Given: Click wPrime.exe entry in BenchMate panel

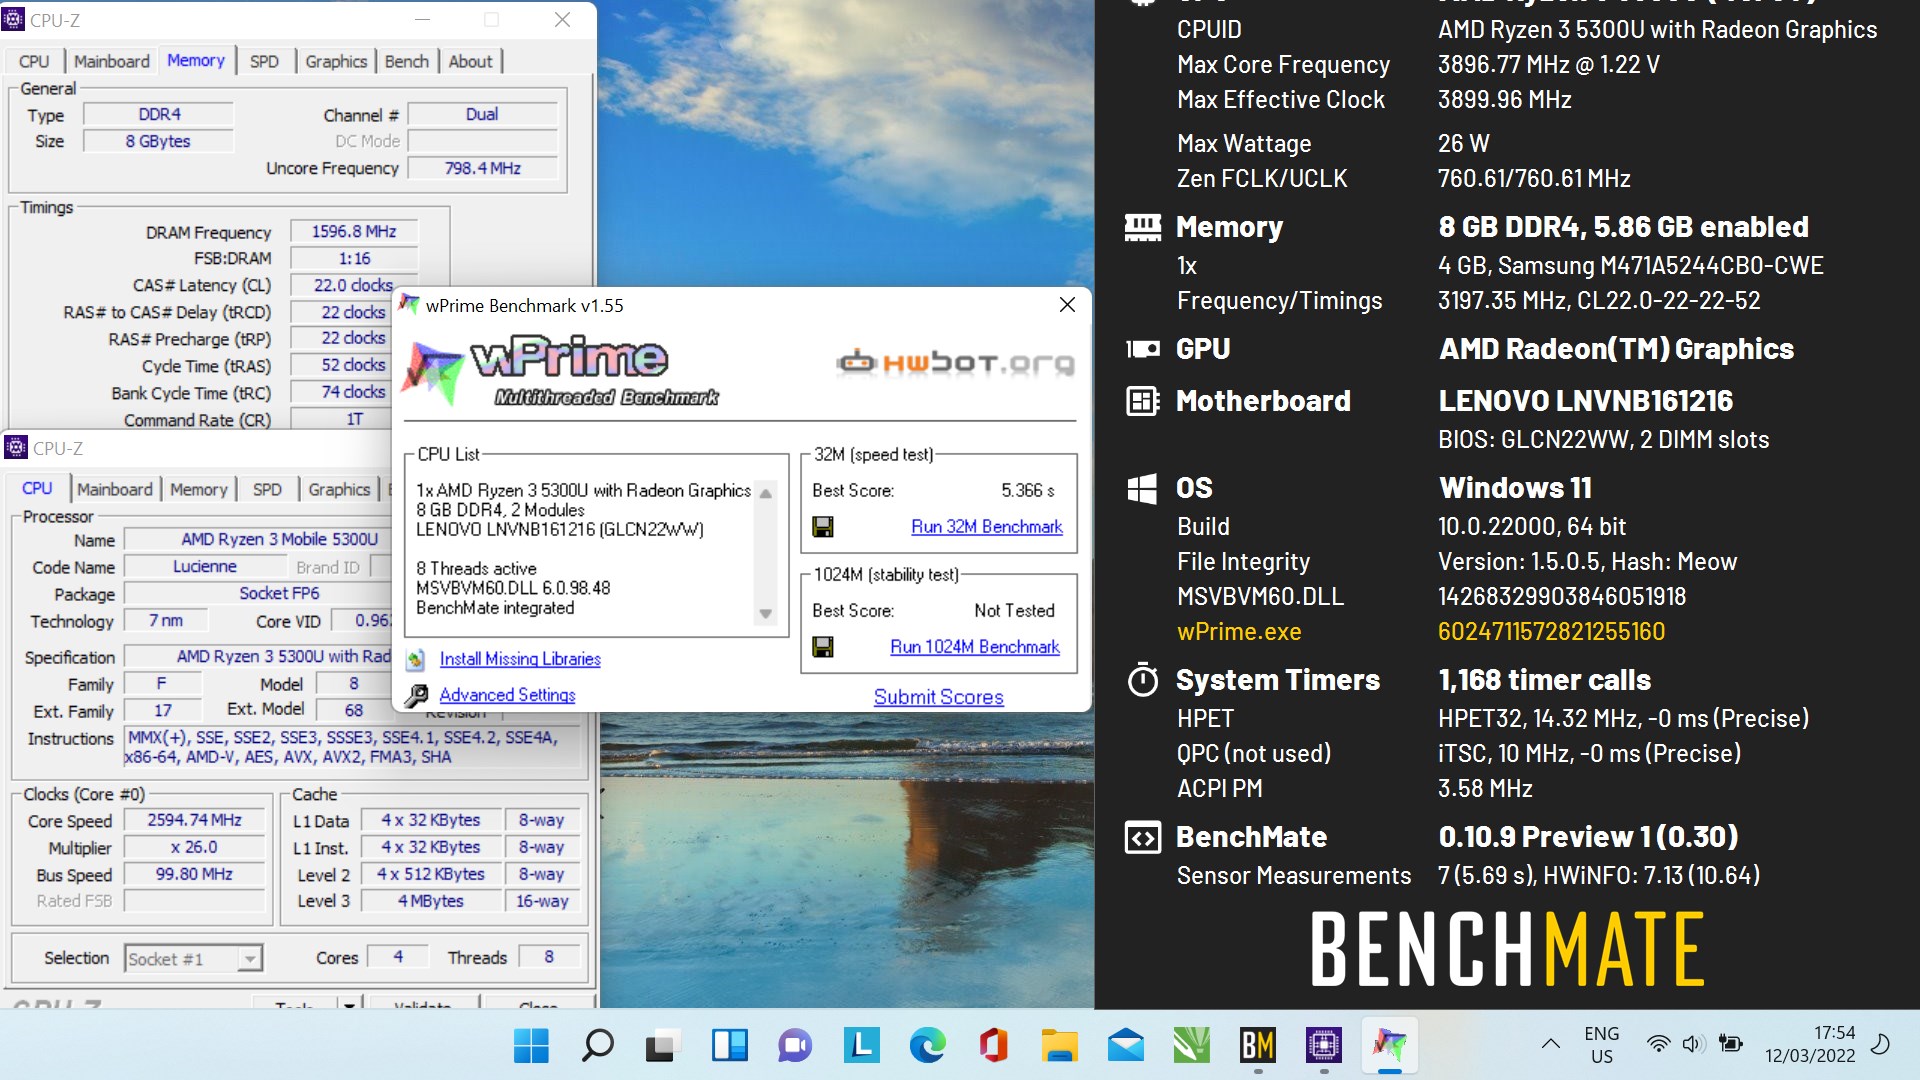Looking at the screenshot, I should (x=1239, y=632).
